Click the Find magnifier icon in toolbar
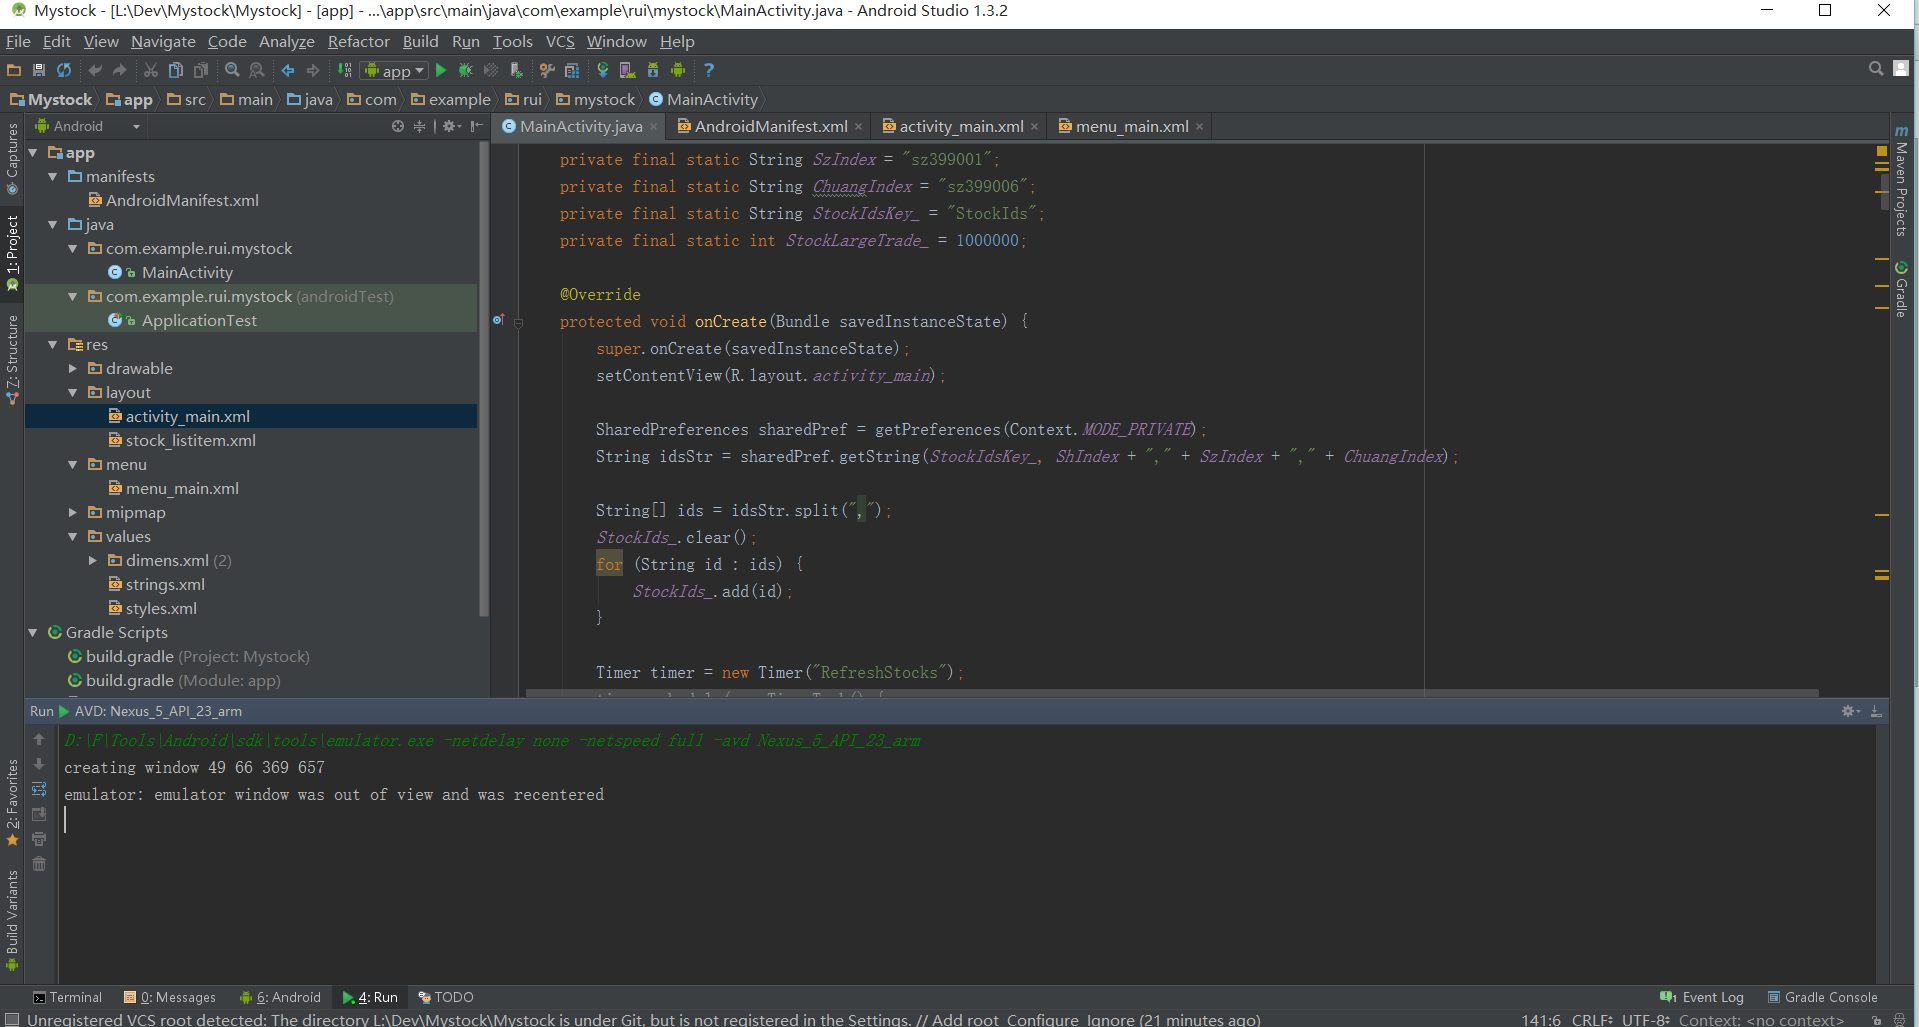This screenshot has width=1919, height=1027. (x=232, y=70)
